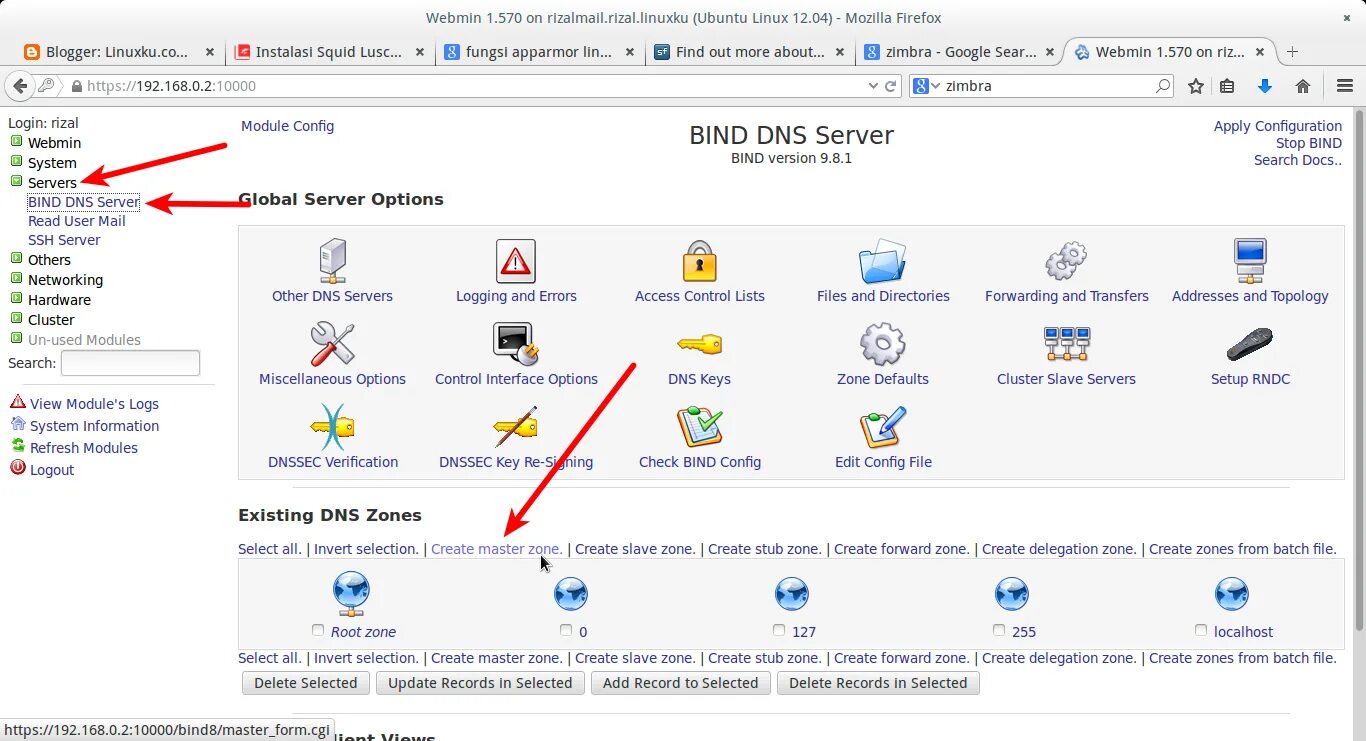Image resolution: width=1366 pixels, height=741 pixels.
Task: Open the Check BIND Config clipboard icon
Action: pos(700,427)
